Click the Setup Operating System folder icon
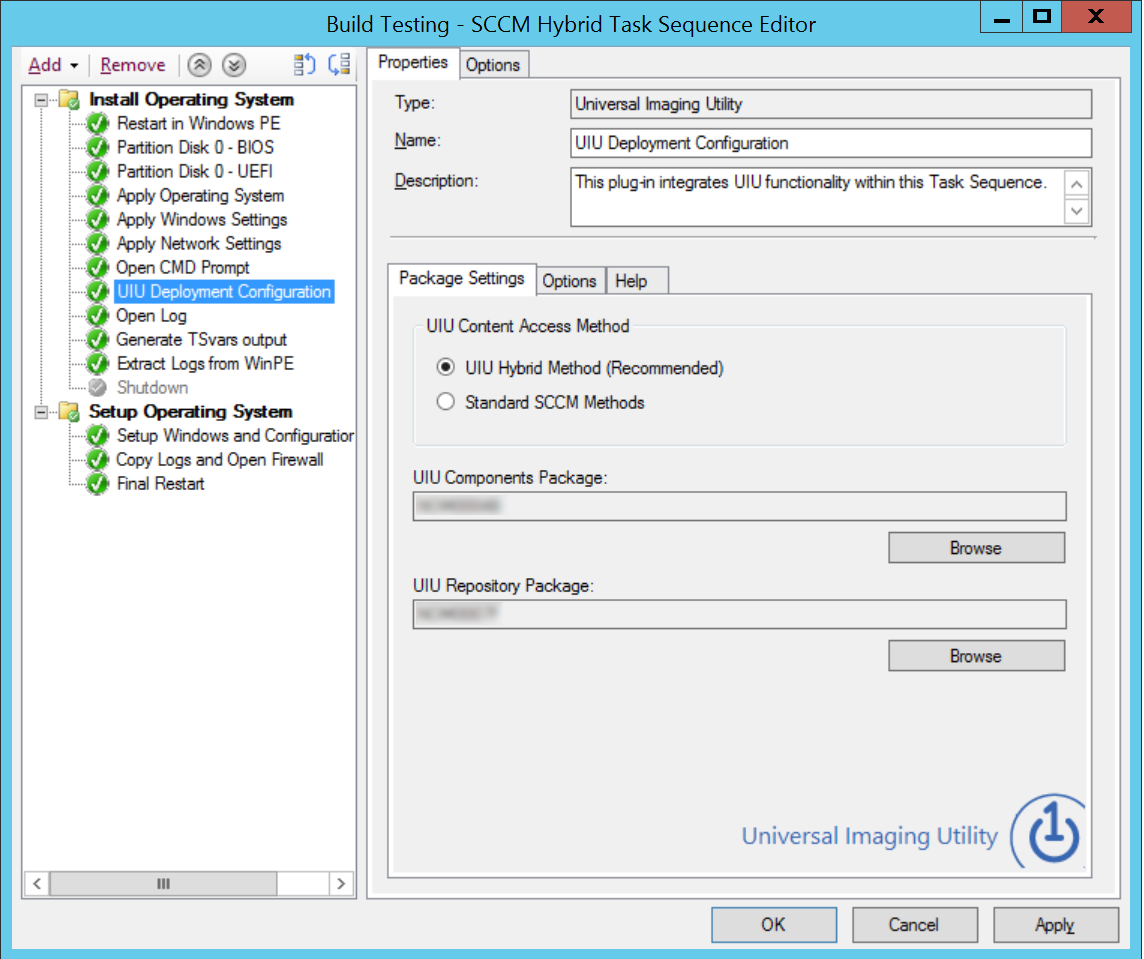This screenshot has height=959, width=1144. coord(69,412)
